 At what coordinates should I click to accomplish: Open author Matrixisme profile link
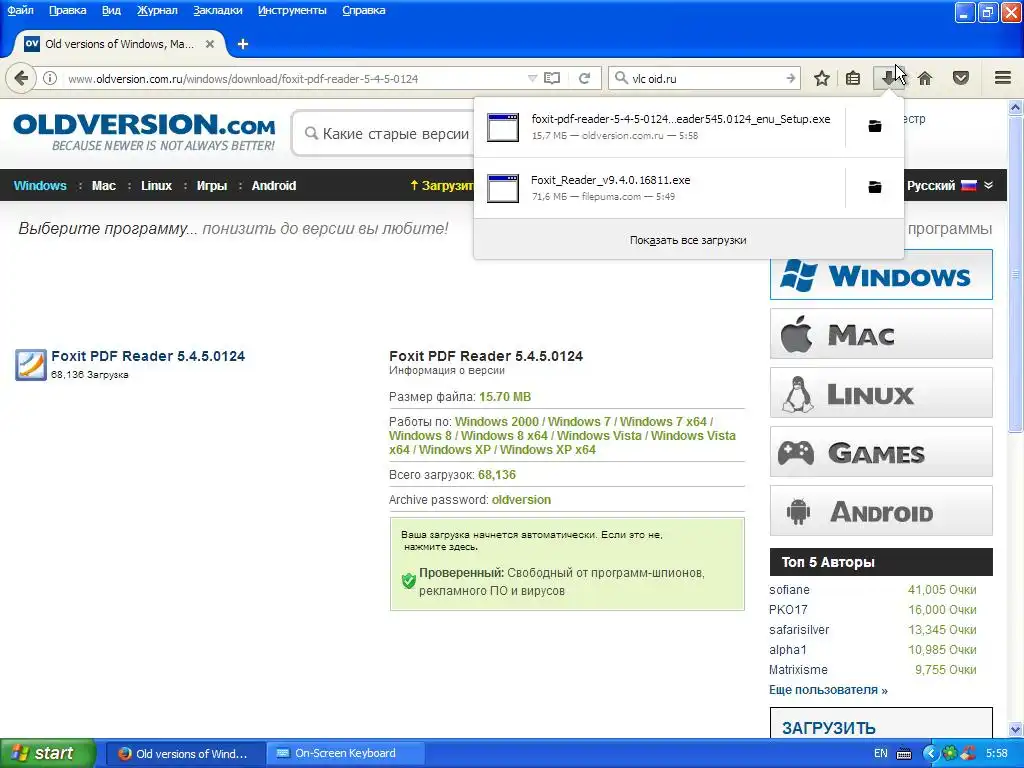[x=798, y=669]
